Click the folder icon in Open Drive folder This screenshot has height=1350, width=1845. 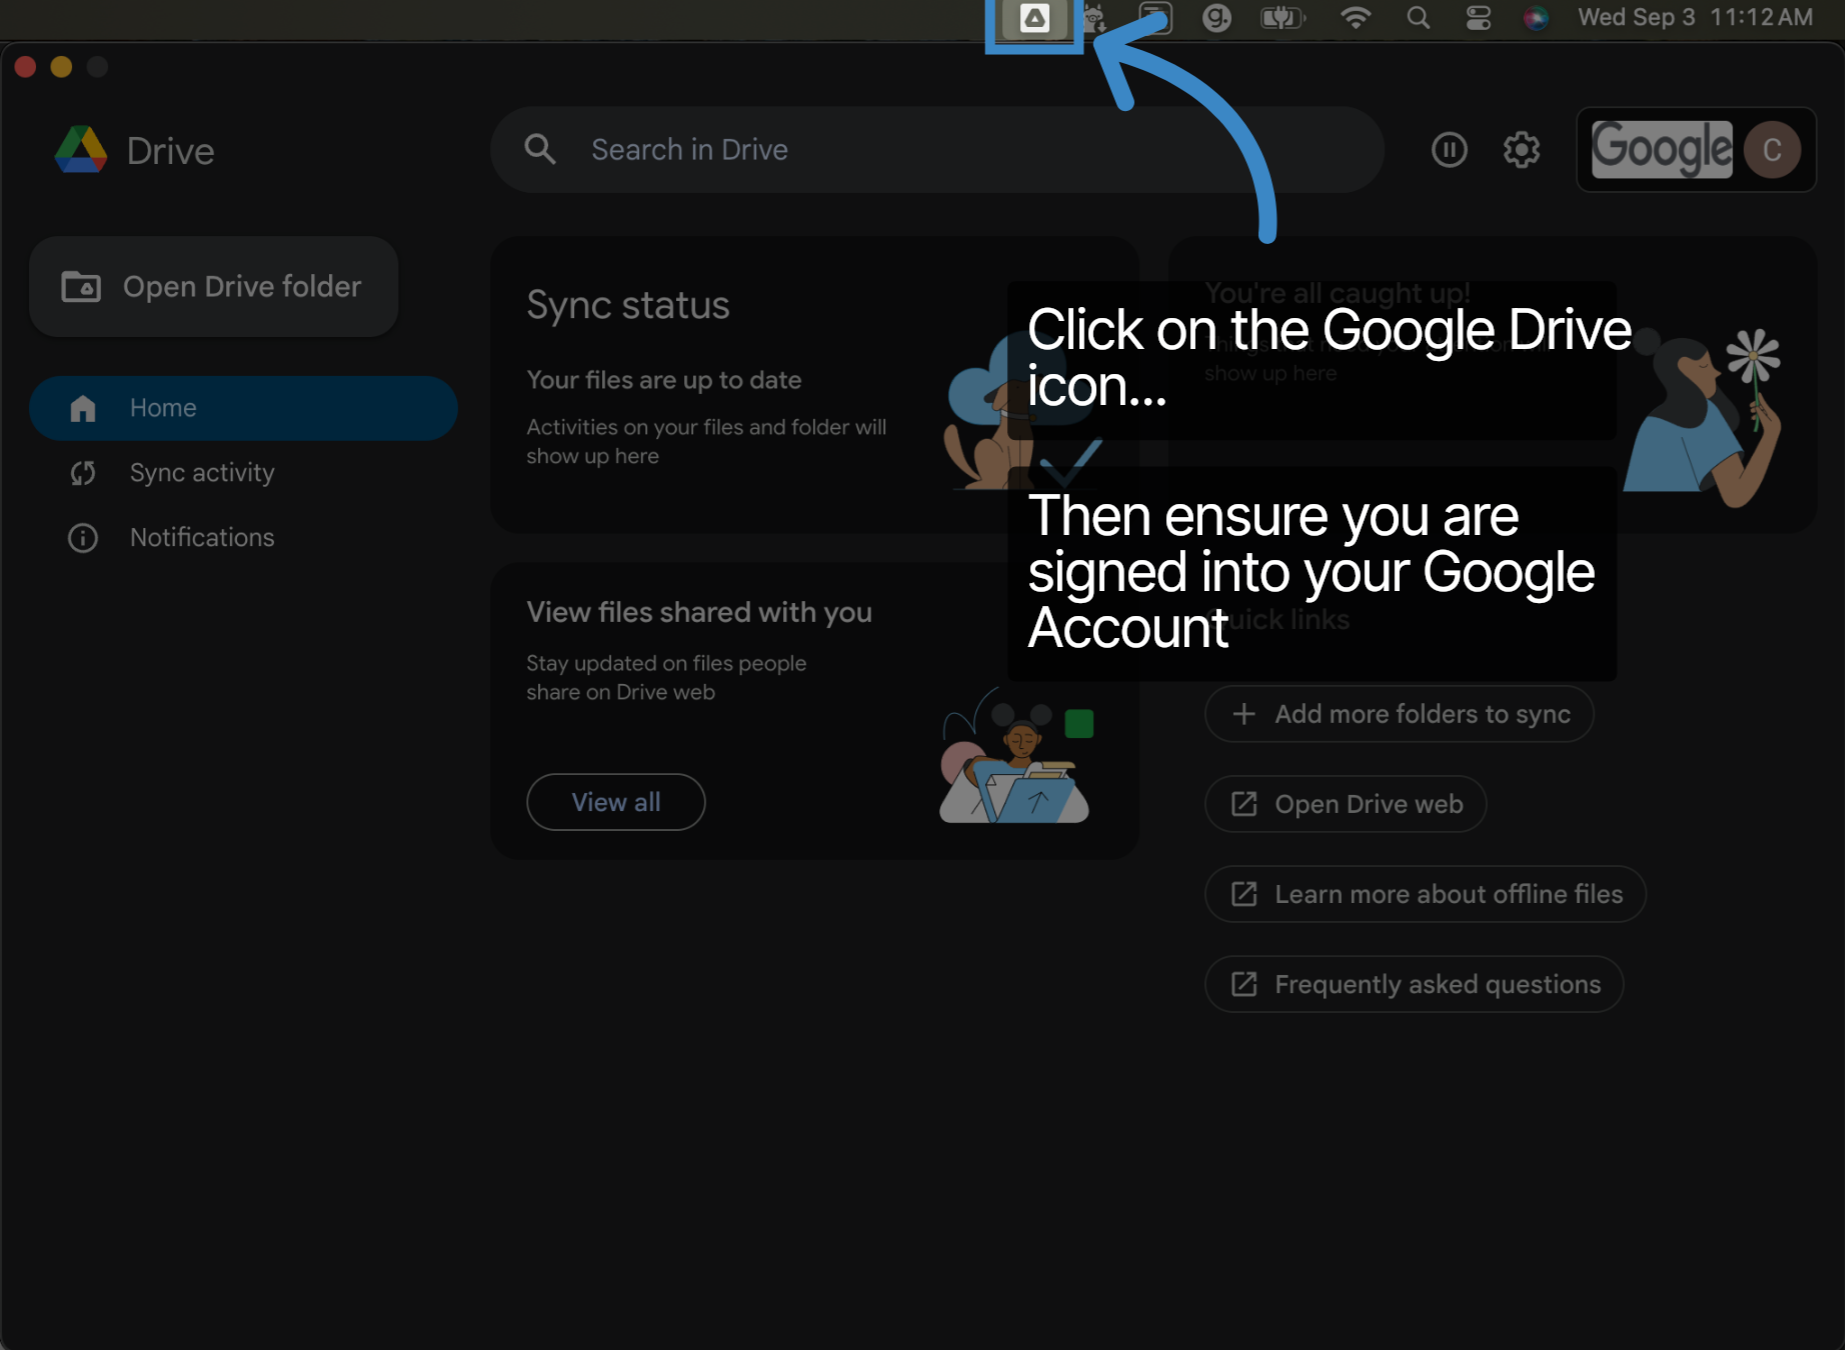pyautogui.click(x=81, y=286)
